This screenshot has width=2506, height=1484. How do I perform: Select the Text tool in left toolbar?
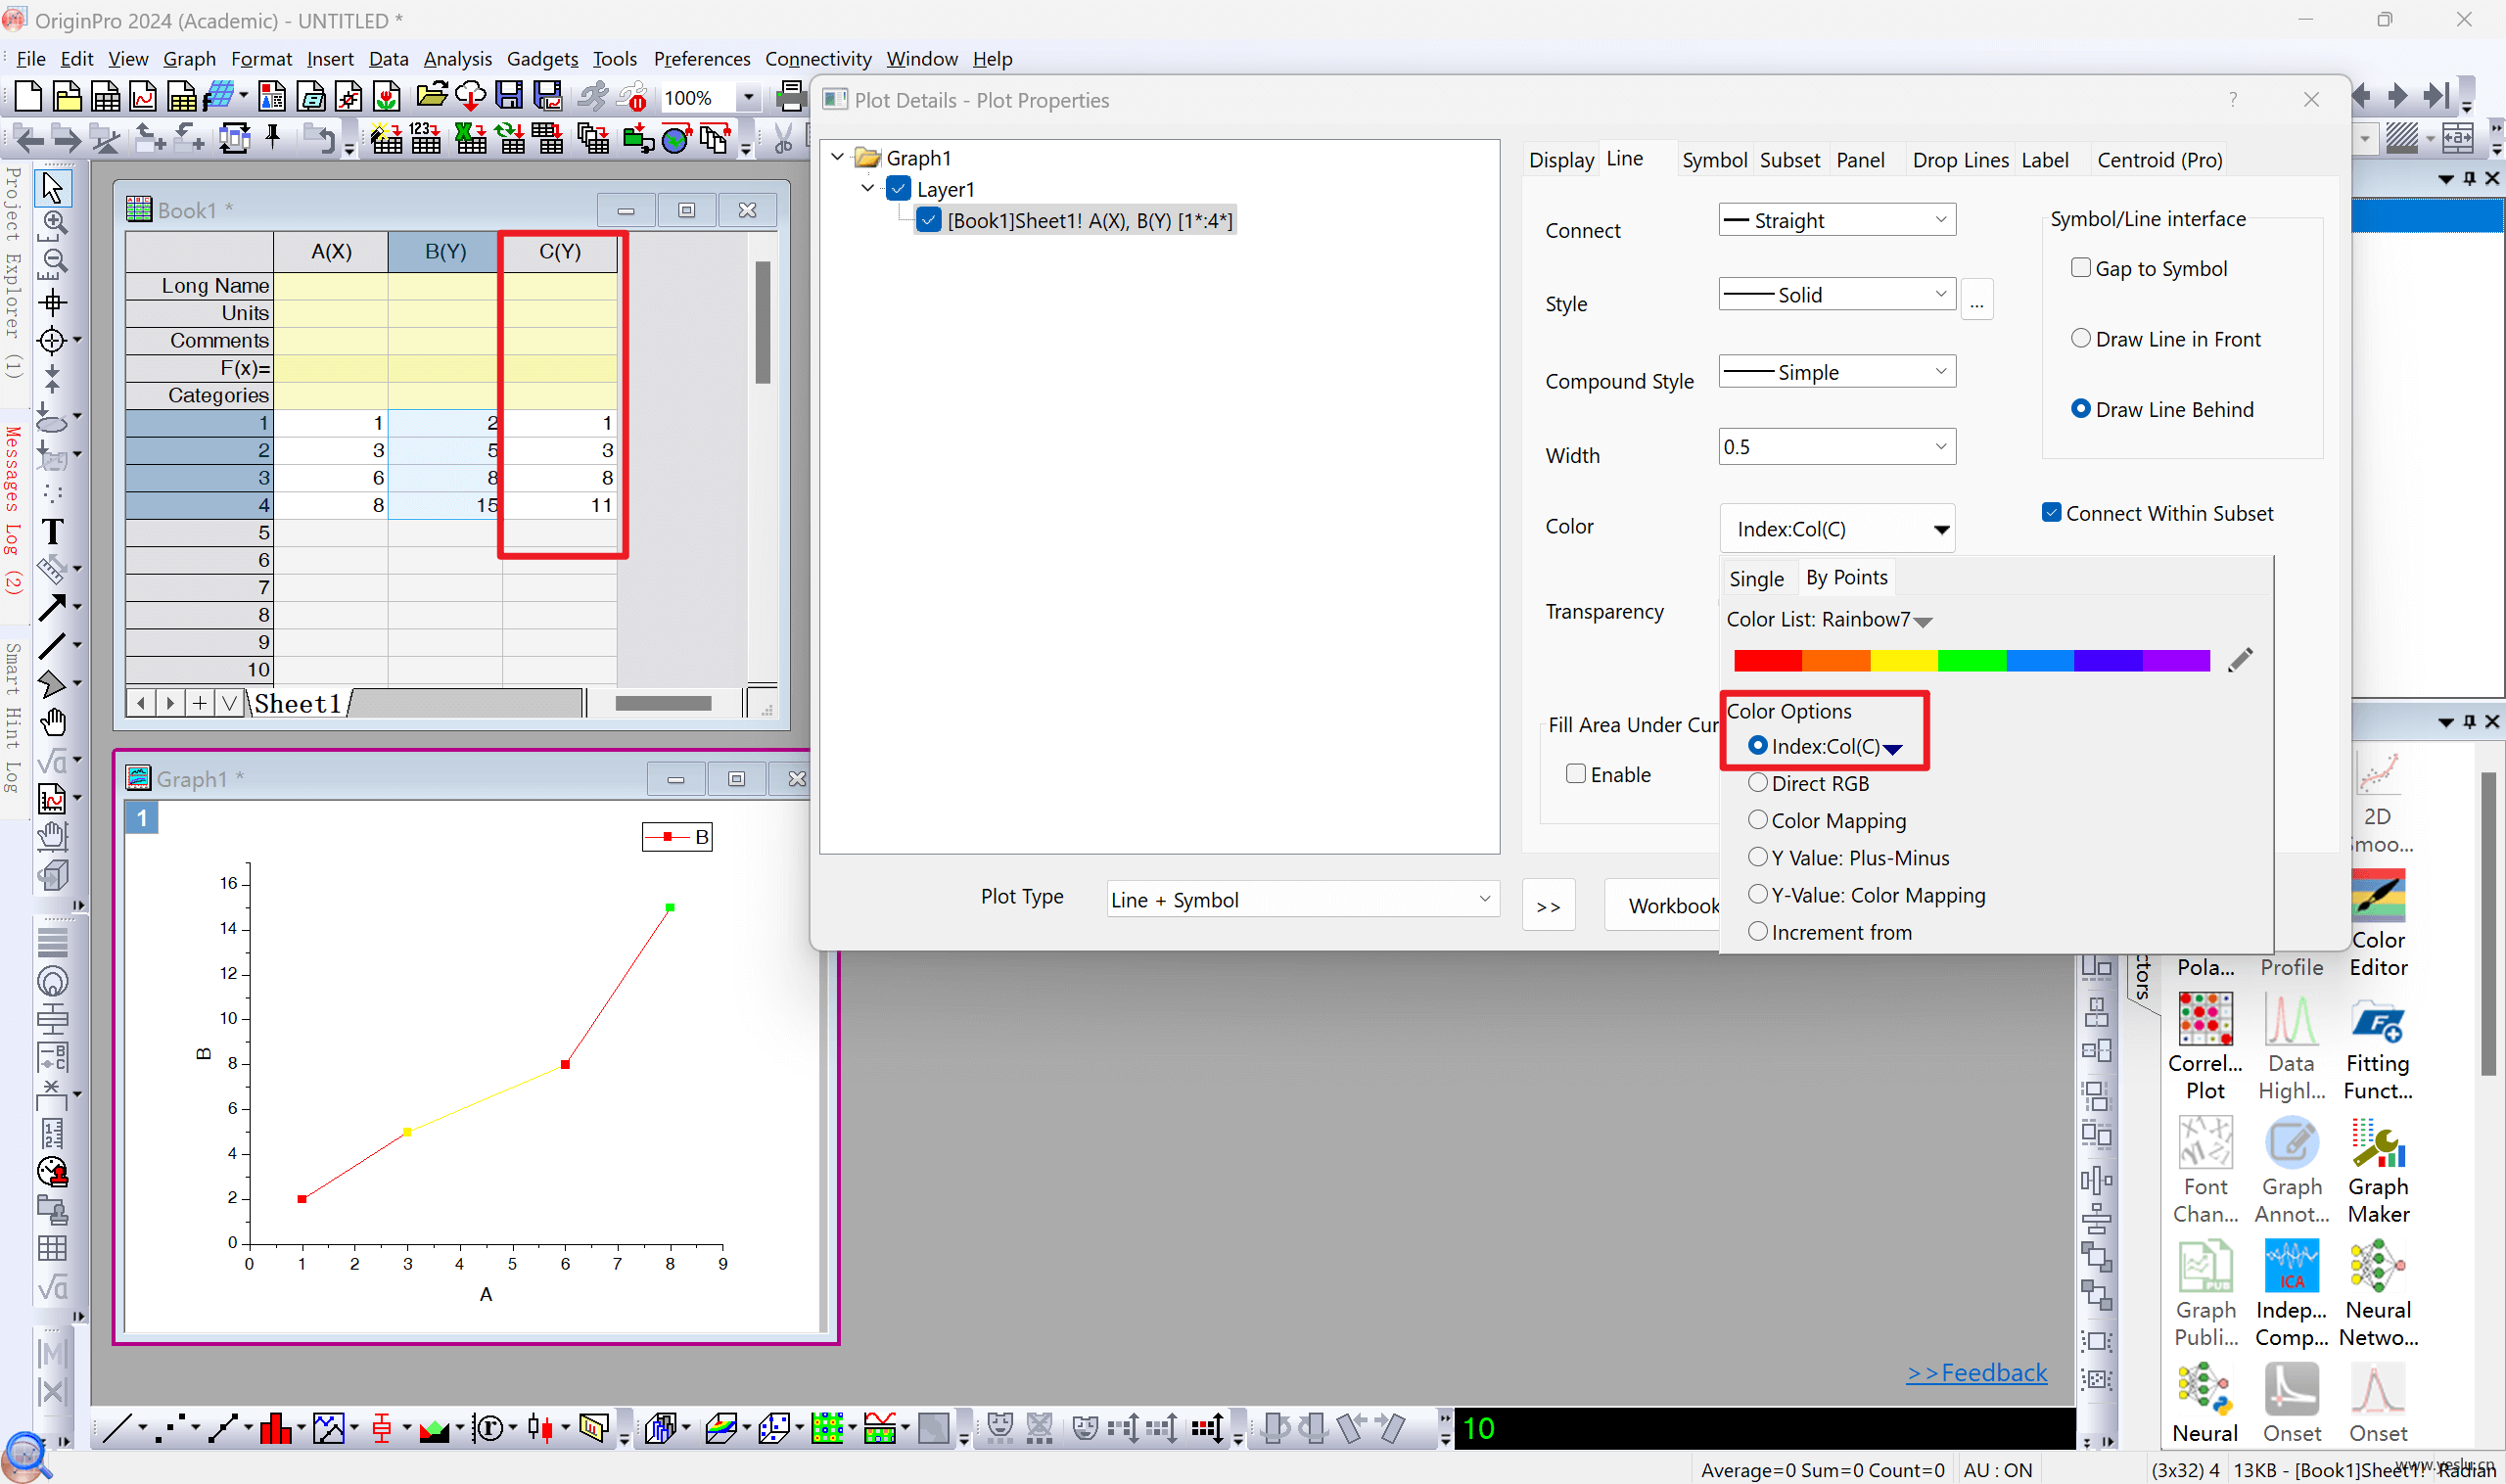[x=52, y=531]
